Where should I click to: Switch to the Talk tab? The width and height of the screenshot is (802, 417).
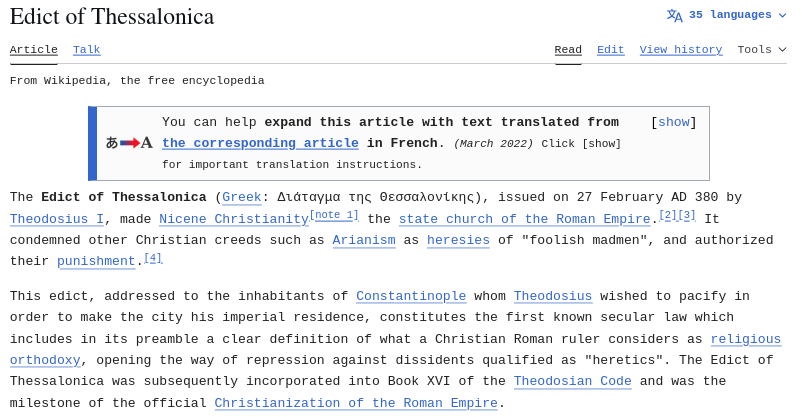tap(86, 50)
